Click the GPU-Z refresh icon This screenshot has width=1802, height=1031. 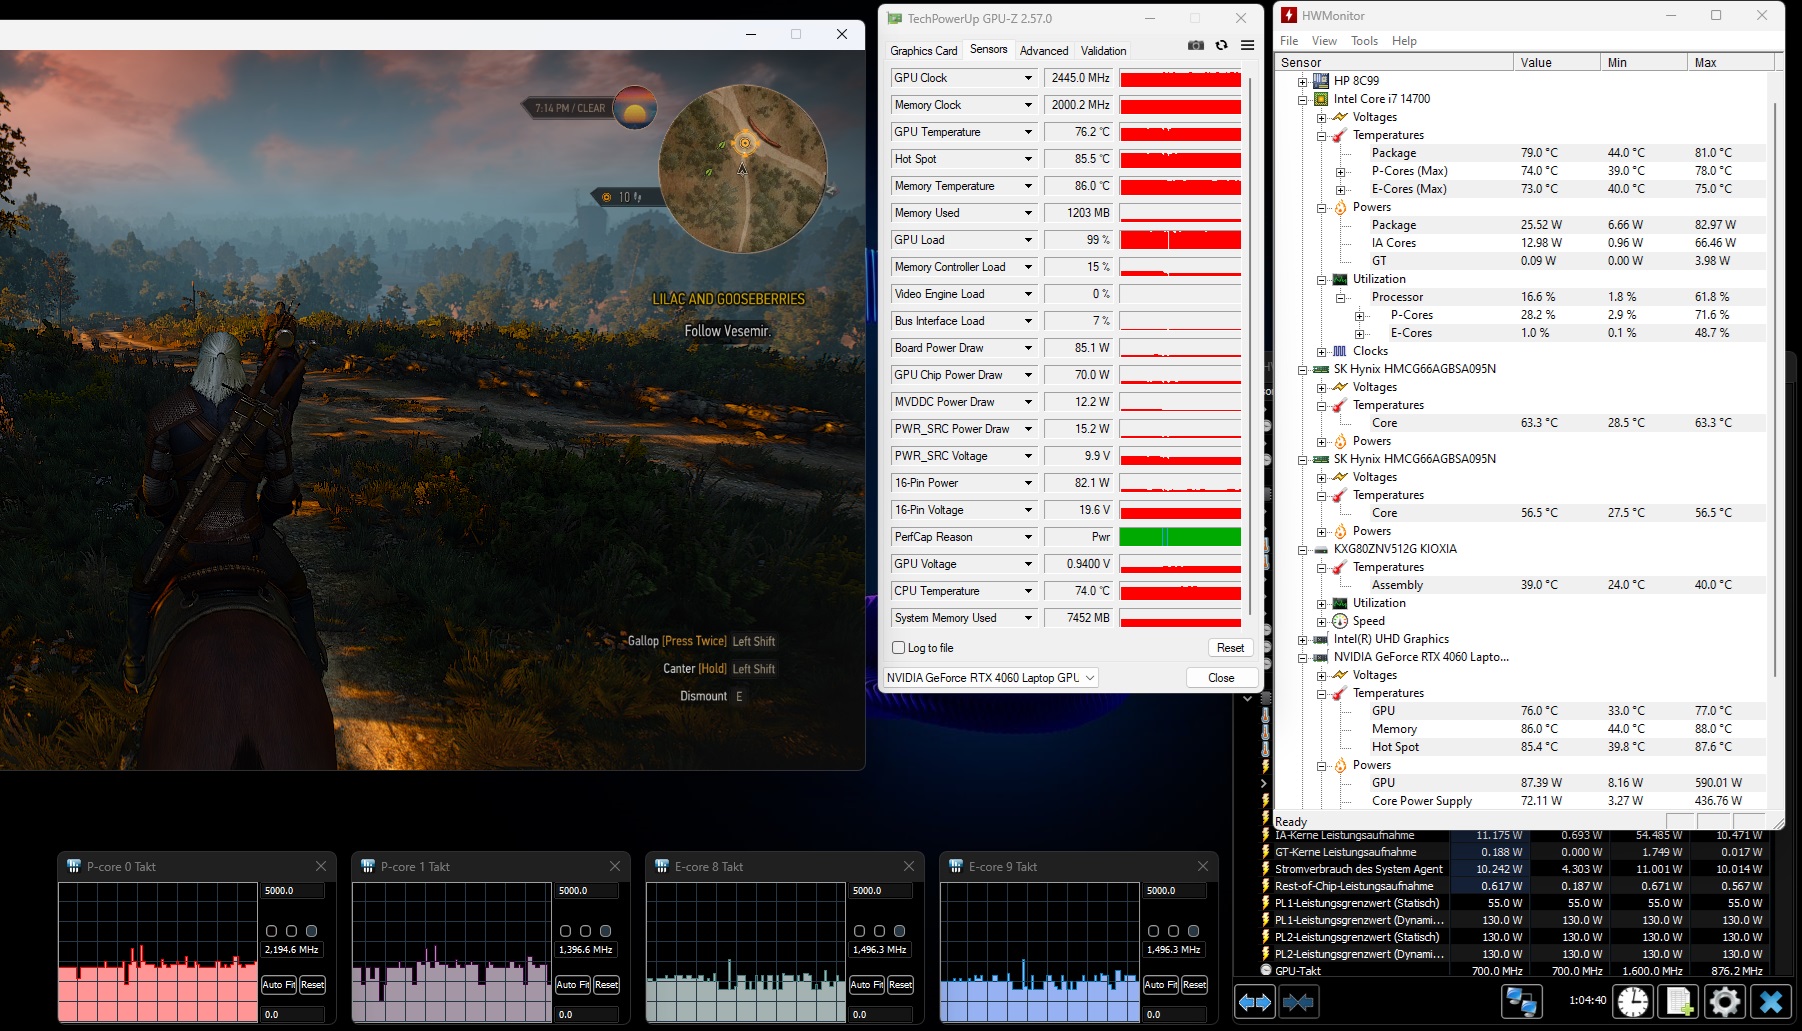(x=1221, y=46)
